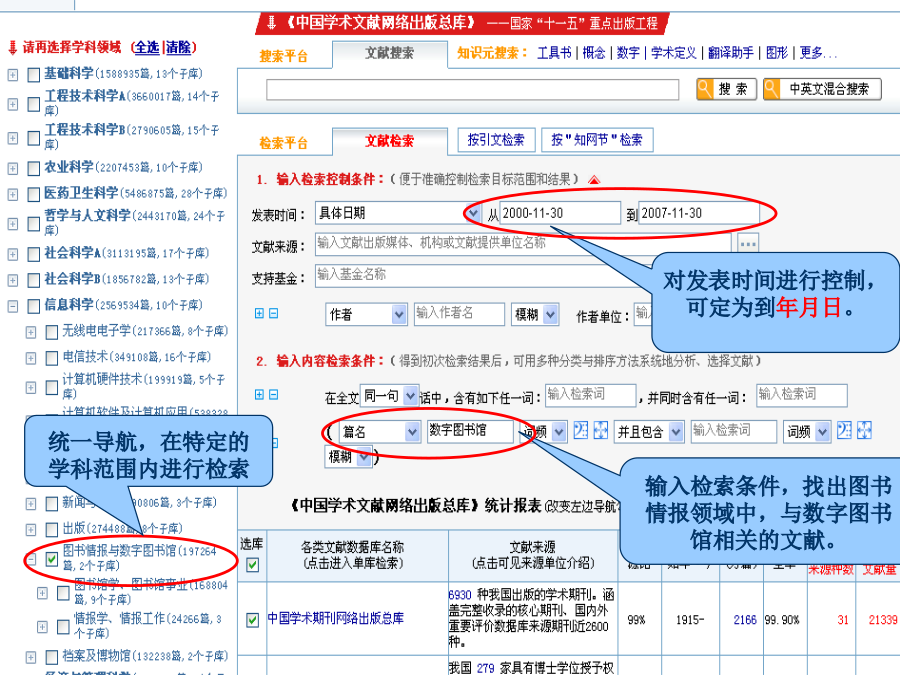The width and height of the screenshot is (900, 675).
Task: Click the 全选 link
Action: 147,47
